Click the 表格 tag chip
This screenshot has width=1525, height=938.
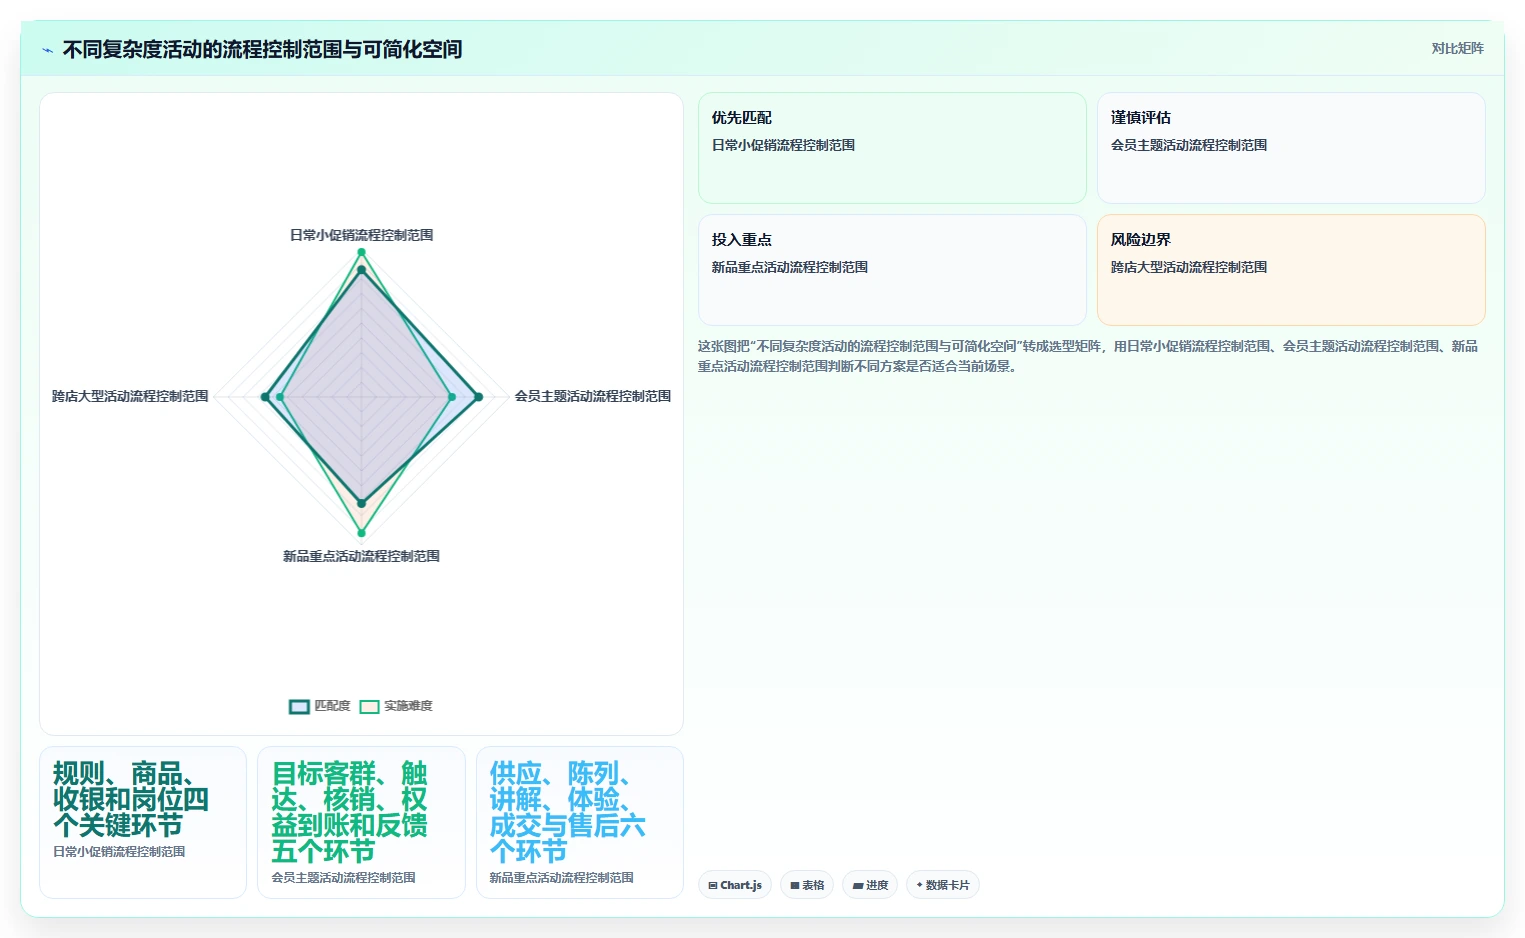[x=807, y=885]
